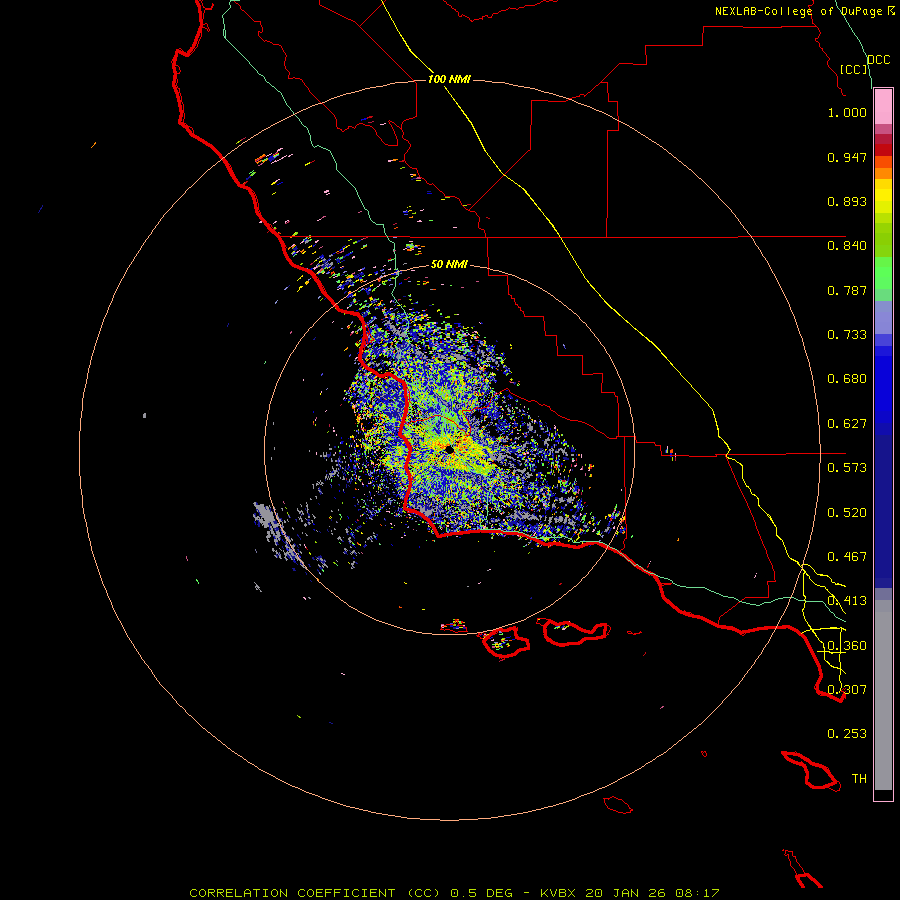This screenshot has height=900, width=900.
Task: Click the 0.947 color scale value
Action: [x=847, y=157]
